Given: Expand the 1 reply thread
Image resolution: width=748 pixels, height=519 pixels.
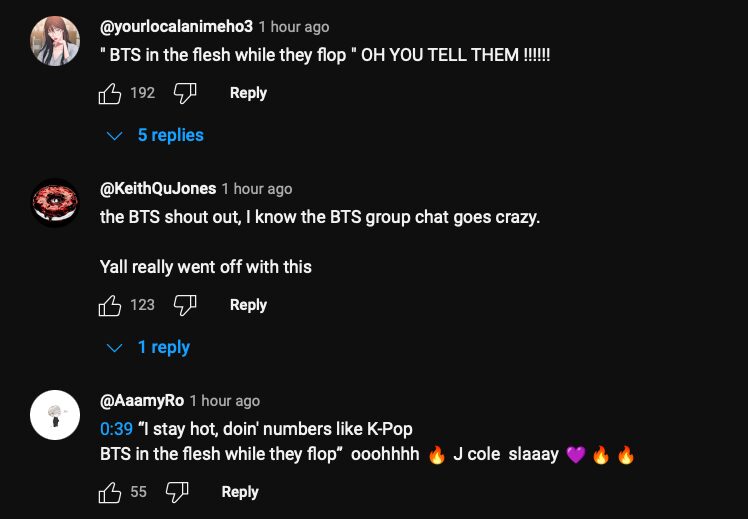Looking at the screenshot, I should click(x=151, y=347).
